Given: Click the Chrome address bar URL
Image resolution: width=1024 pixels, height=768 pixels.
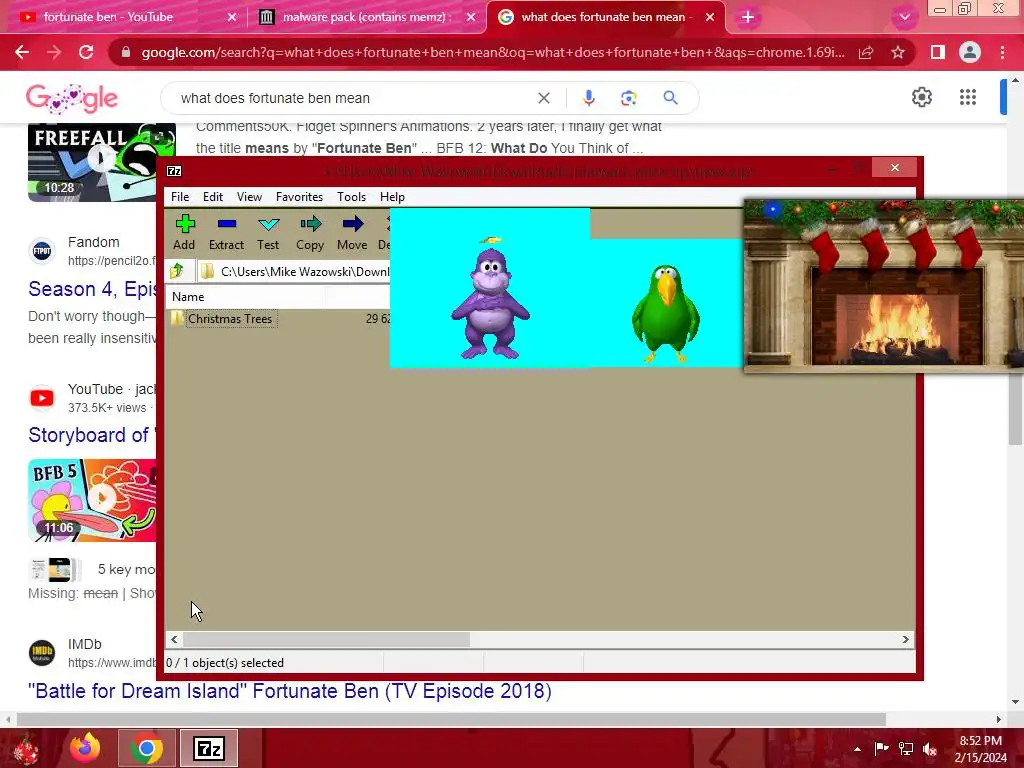Looking at the screenshot, I should pyautogui.click(x=492, y=52).
